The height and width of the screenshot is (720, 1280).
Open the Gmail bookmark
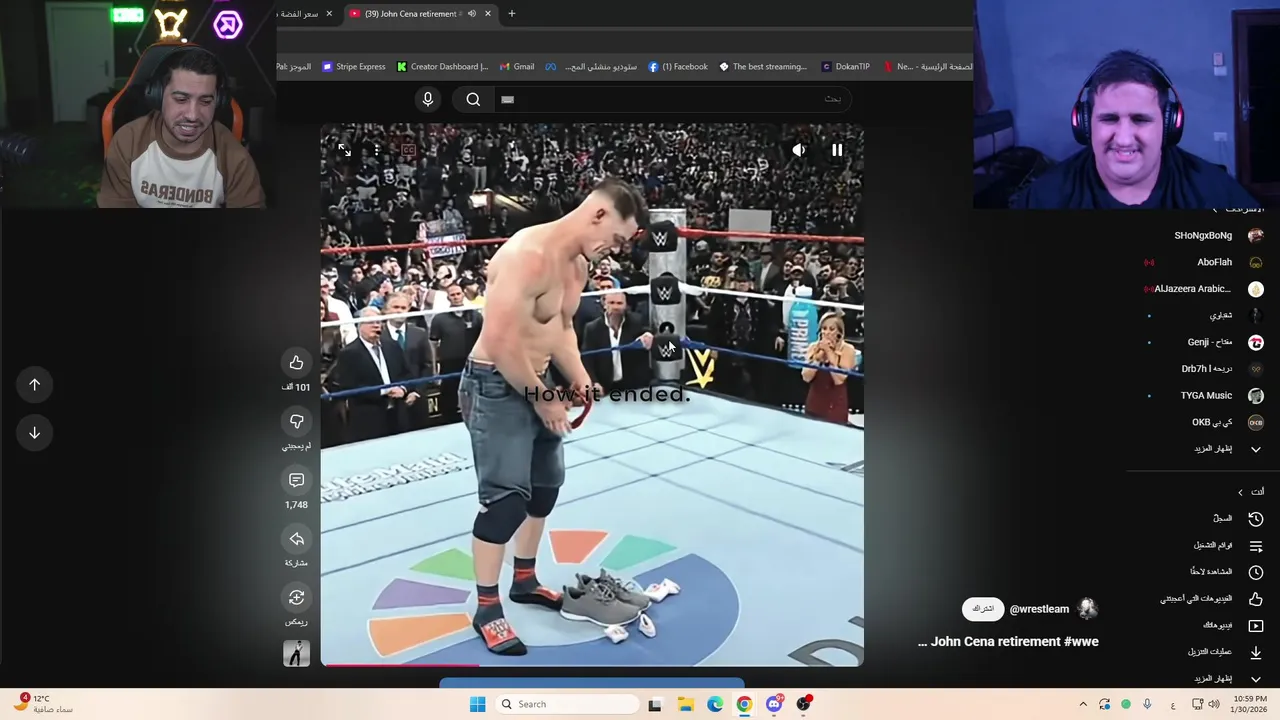pyautogui.click(x=517, y=67)
